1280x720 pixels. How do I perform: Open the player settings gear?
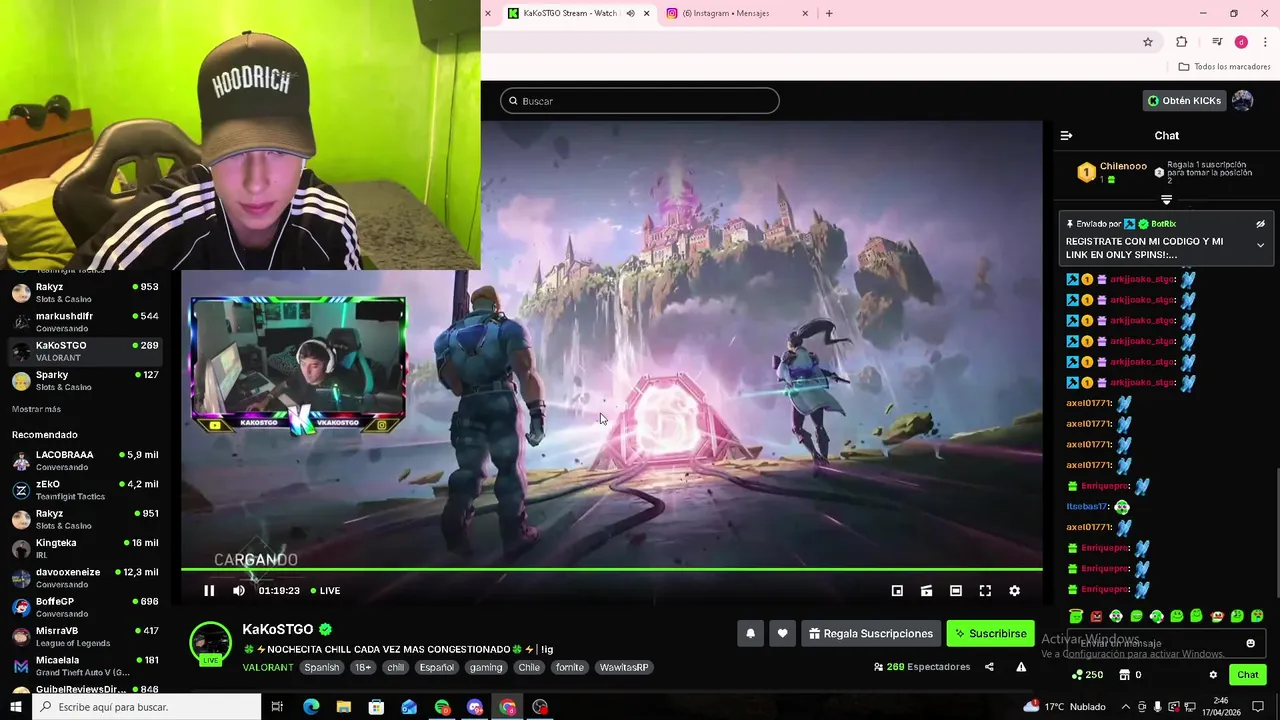point(1014,591)
